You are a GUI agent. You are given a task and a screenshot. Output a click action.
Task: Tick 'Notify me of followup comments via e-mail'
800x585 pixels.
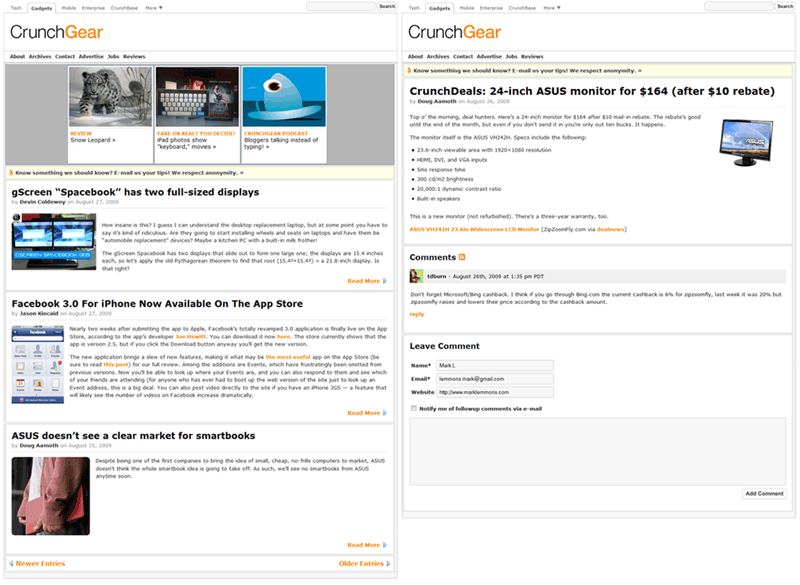click(x=414, y=409)
